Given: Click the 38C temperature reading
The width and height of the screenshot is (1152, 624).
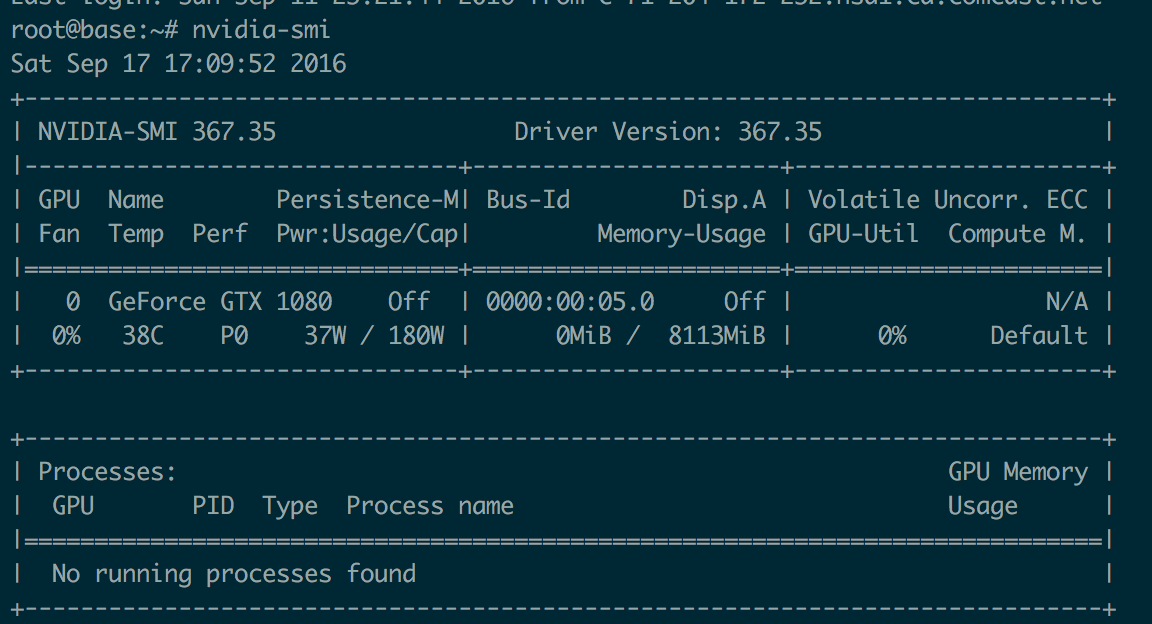Looking at the screenshot, I should tap(143, 336).
